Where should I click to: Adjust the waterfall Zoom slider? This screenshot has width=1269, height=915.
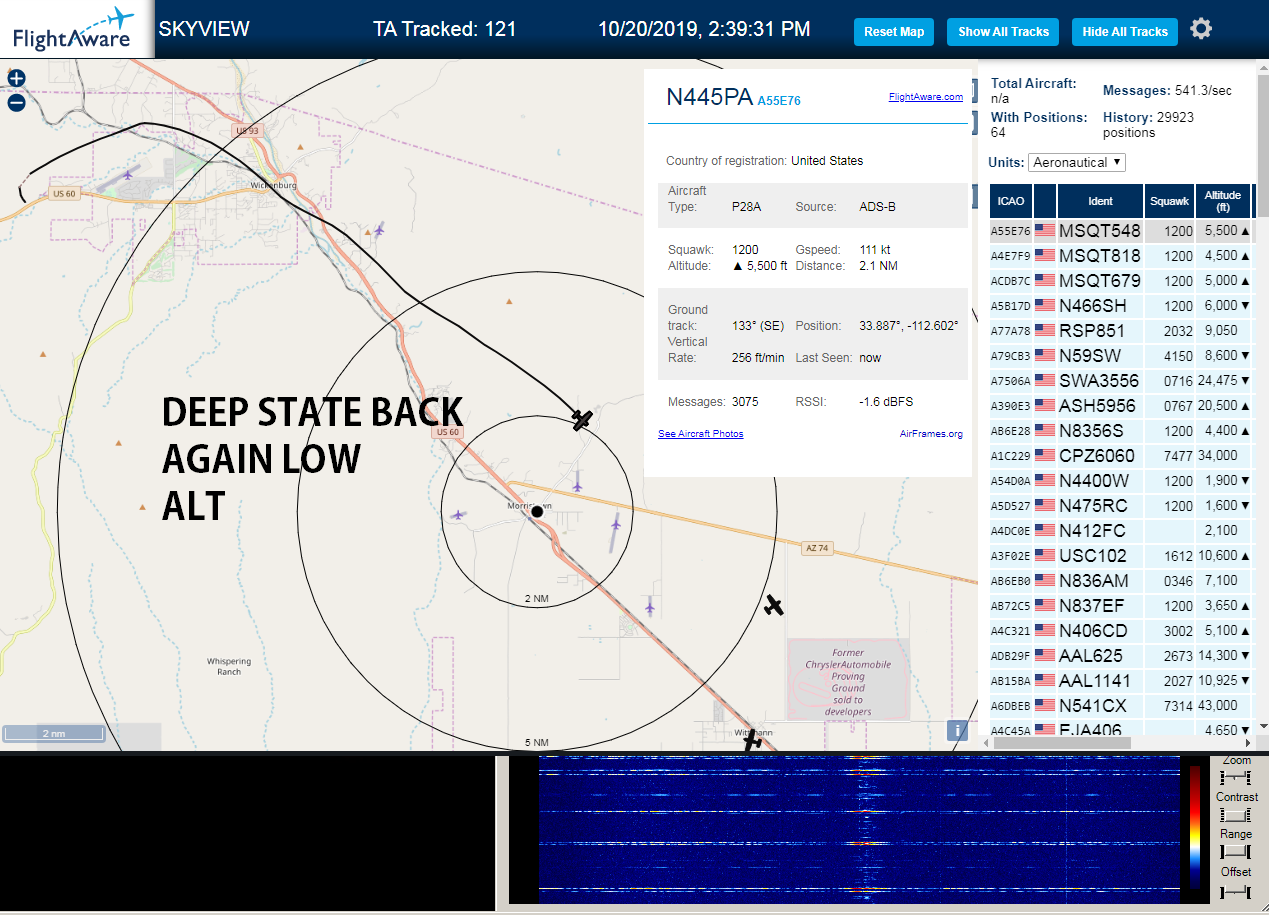[1236, 777]
